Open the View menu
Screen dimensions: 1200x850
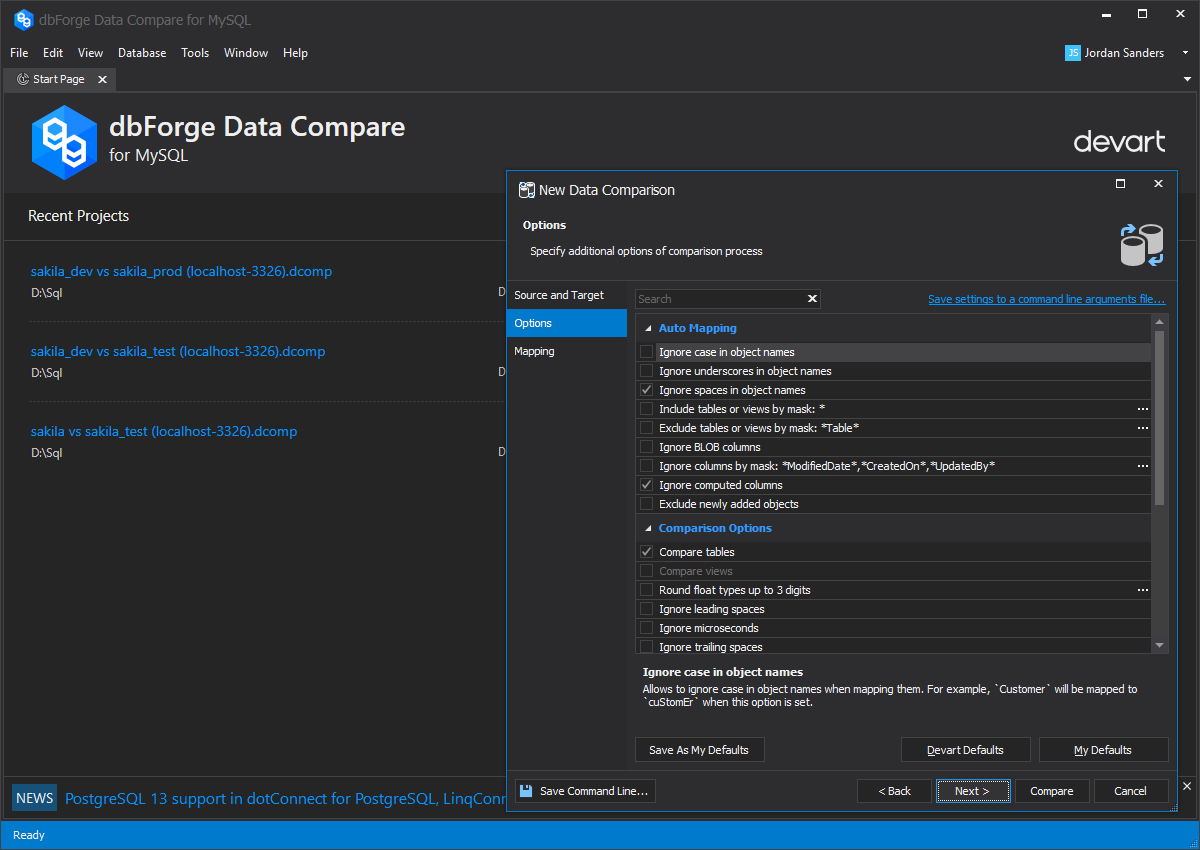click(90, 53)
